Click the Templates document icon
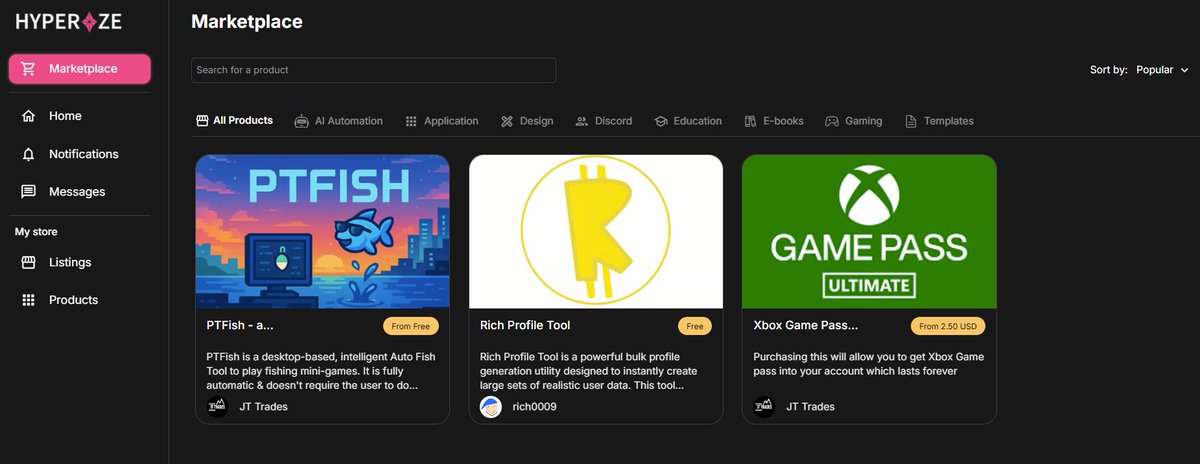 click(911, 121)
